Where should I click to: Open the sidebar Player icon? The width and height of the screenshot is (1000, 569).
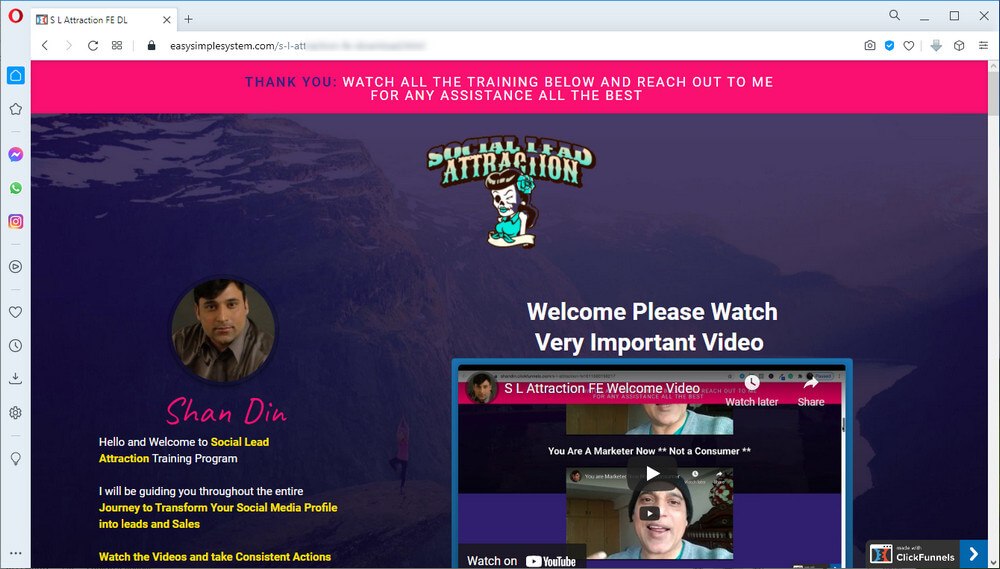tap(16, 267)
